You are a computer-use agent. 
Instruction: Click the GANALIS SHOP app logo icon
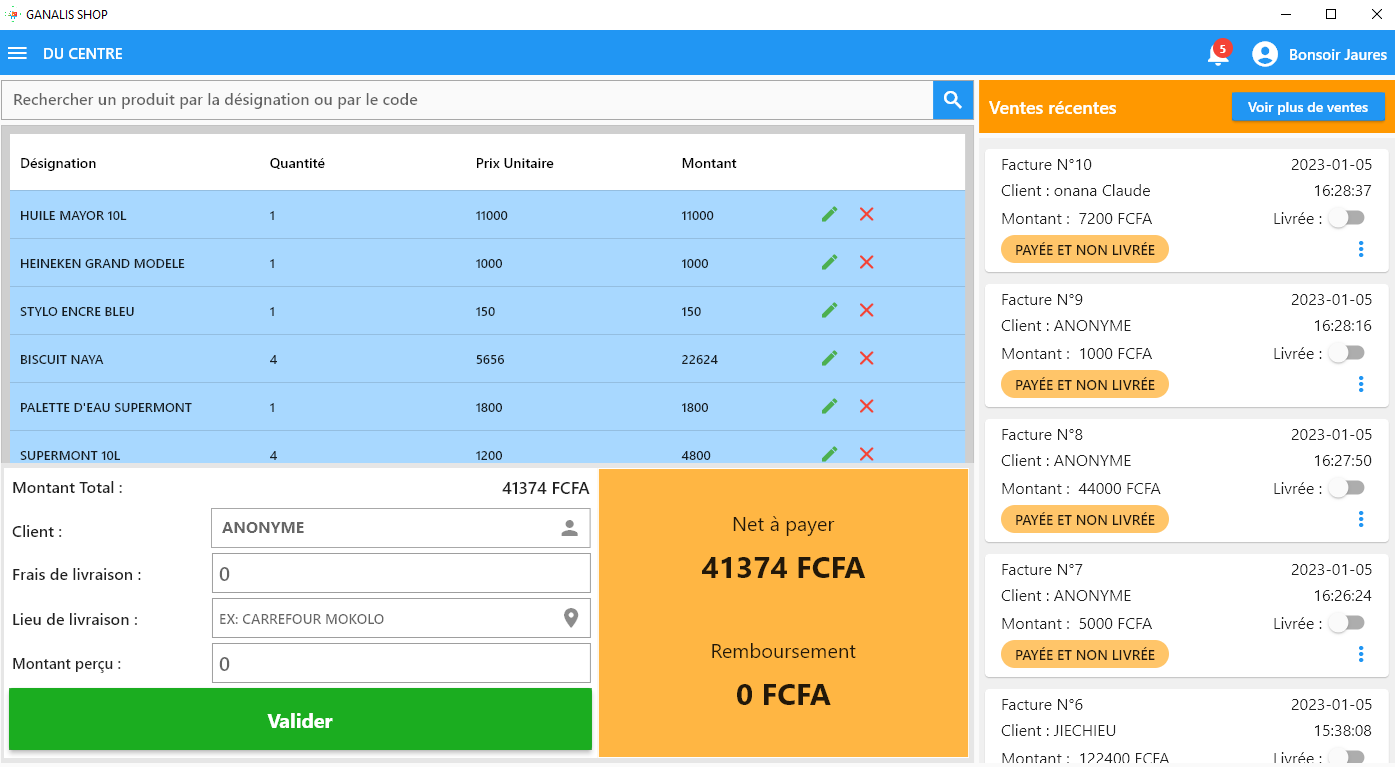13,14
